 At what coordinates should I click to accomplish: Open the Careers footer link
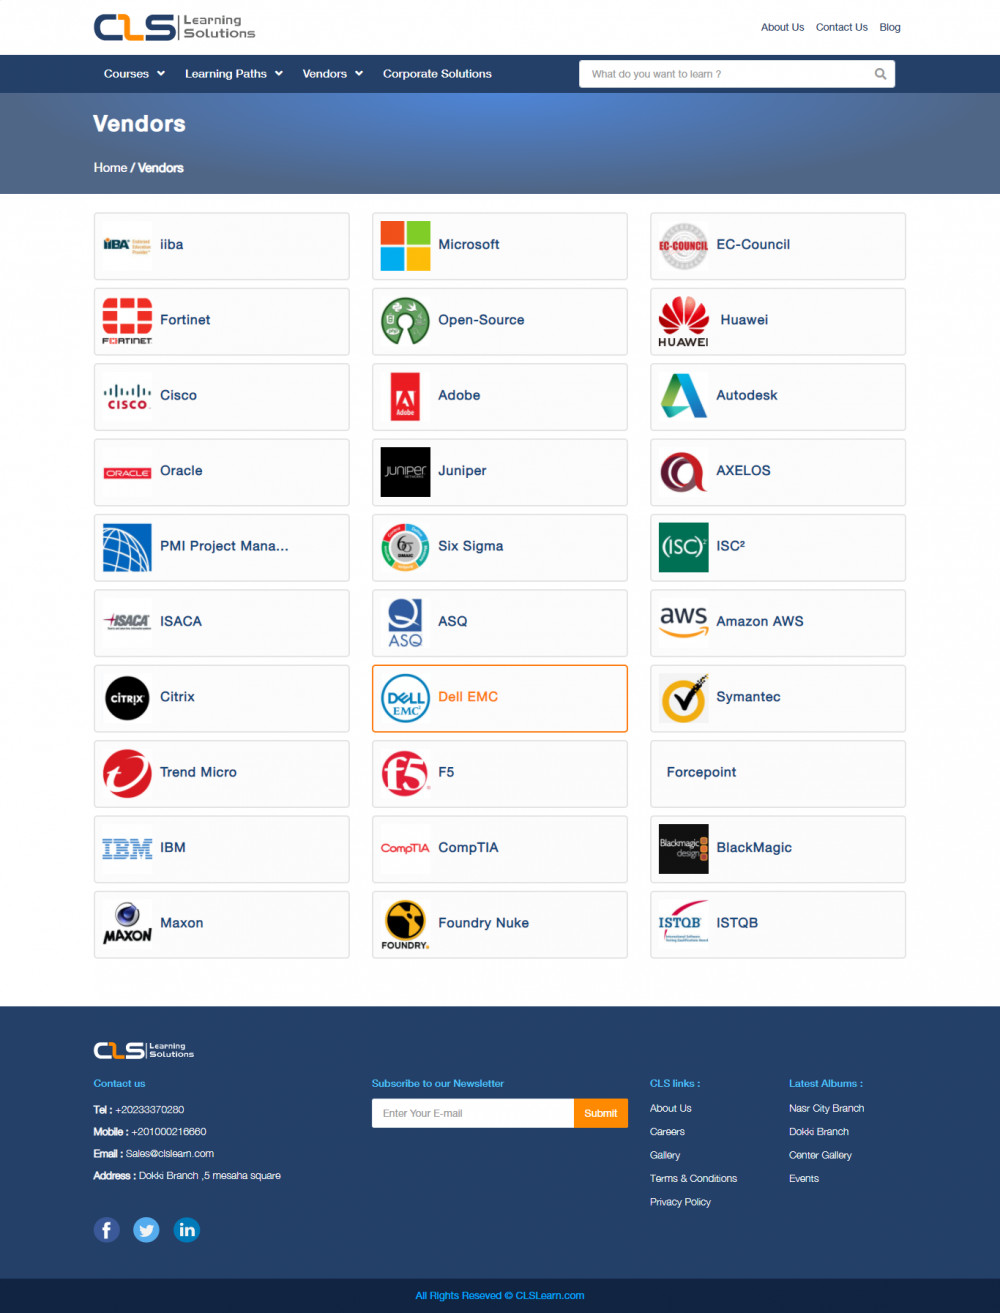click(667, 1132)
